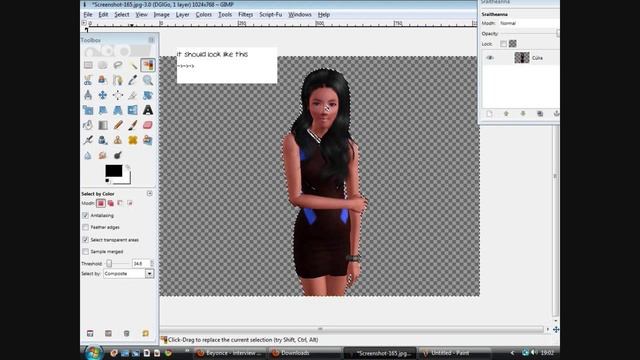640x360 pixels.
Task: Select the Paths tool
Action: click(x=118, y=80)
